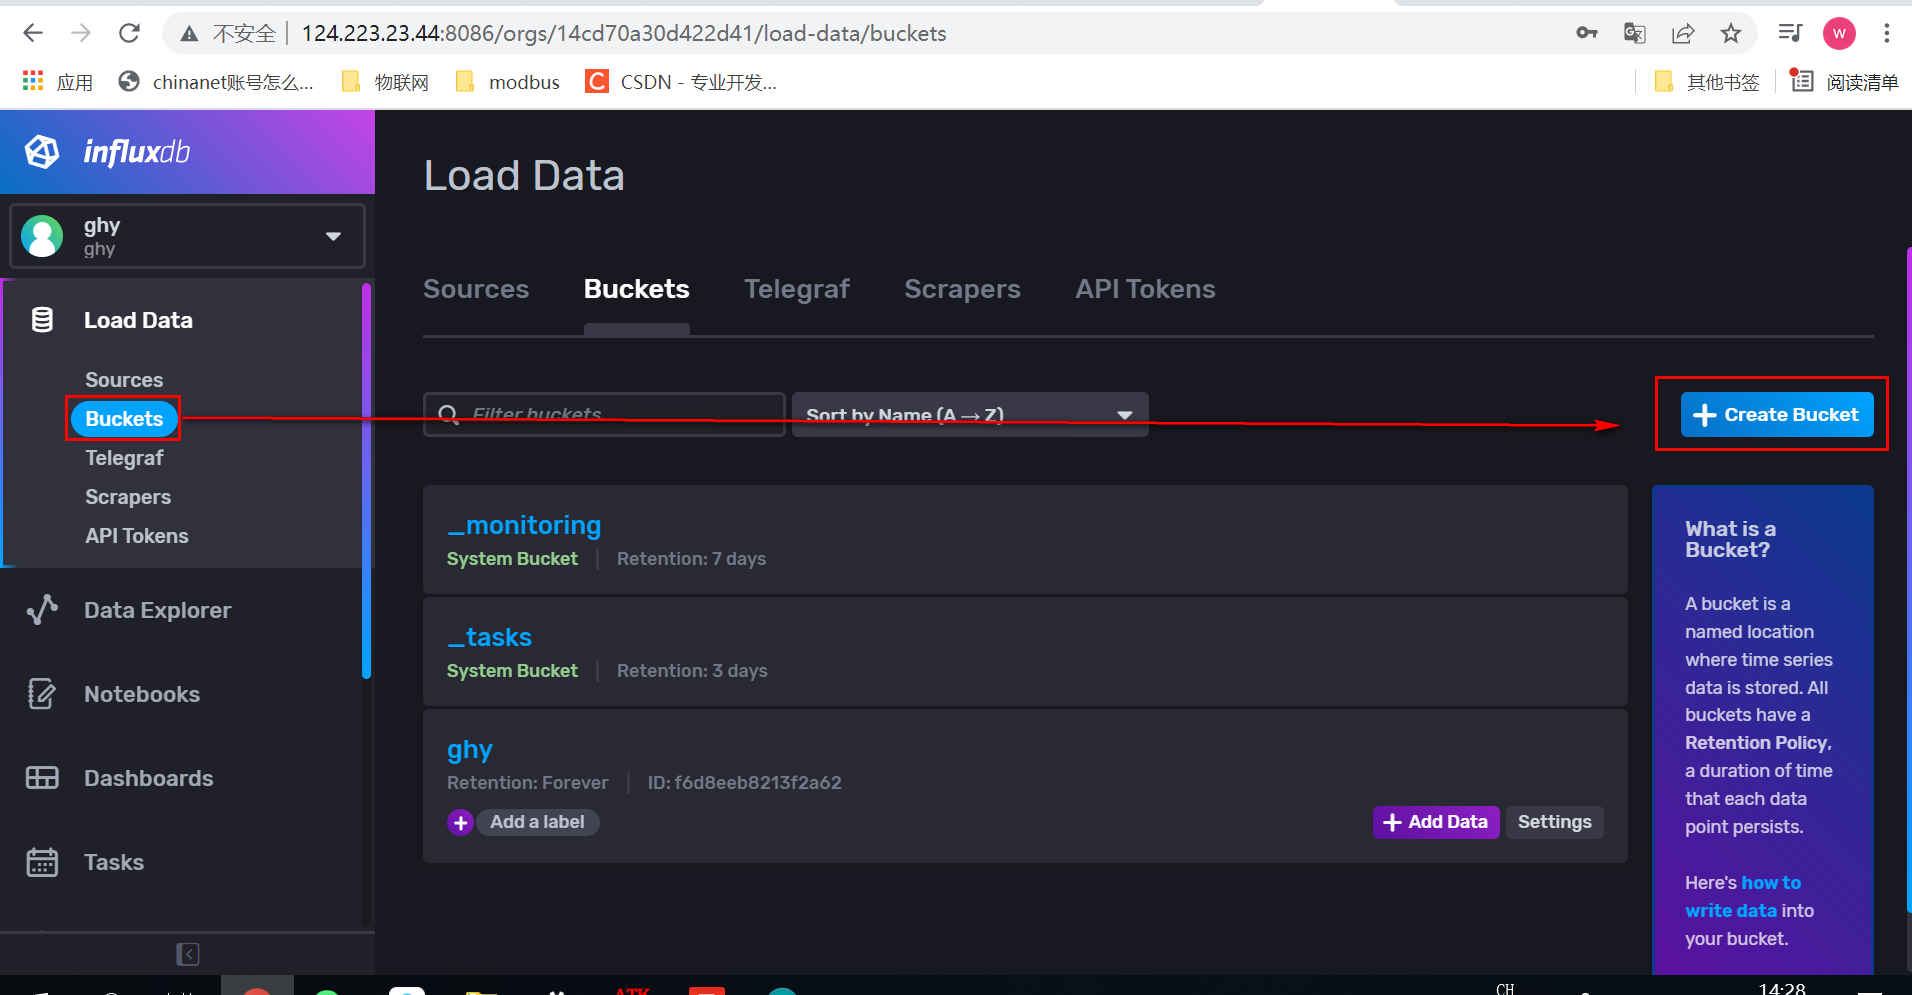
Task: Collapse the sidebar with the arrow toggle
Action: pos(187,953)
